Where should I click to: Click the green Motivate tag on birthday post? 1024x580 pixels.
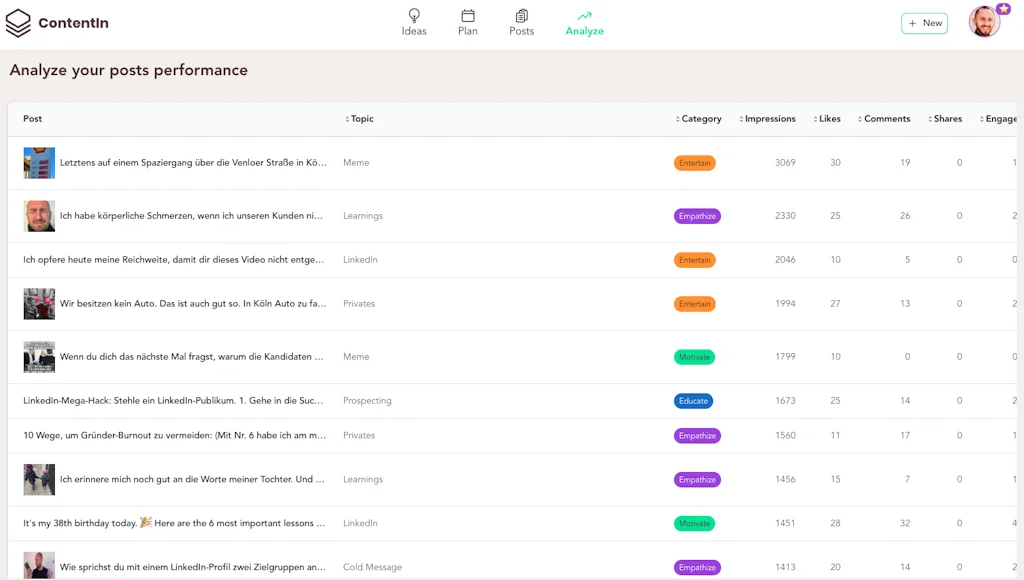(x=694, y=524)
